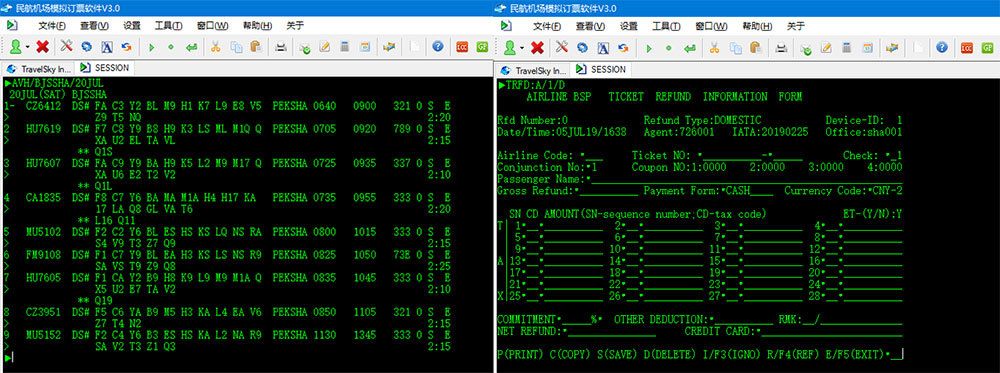Open the crossed tools settings icon in left window
1000x373 pixels.
point(66,46)
